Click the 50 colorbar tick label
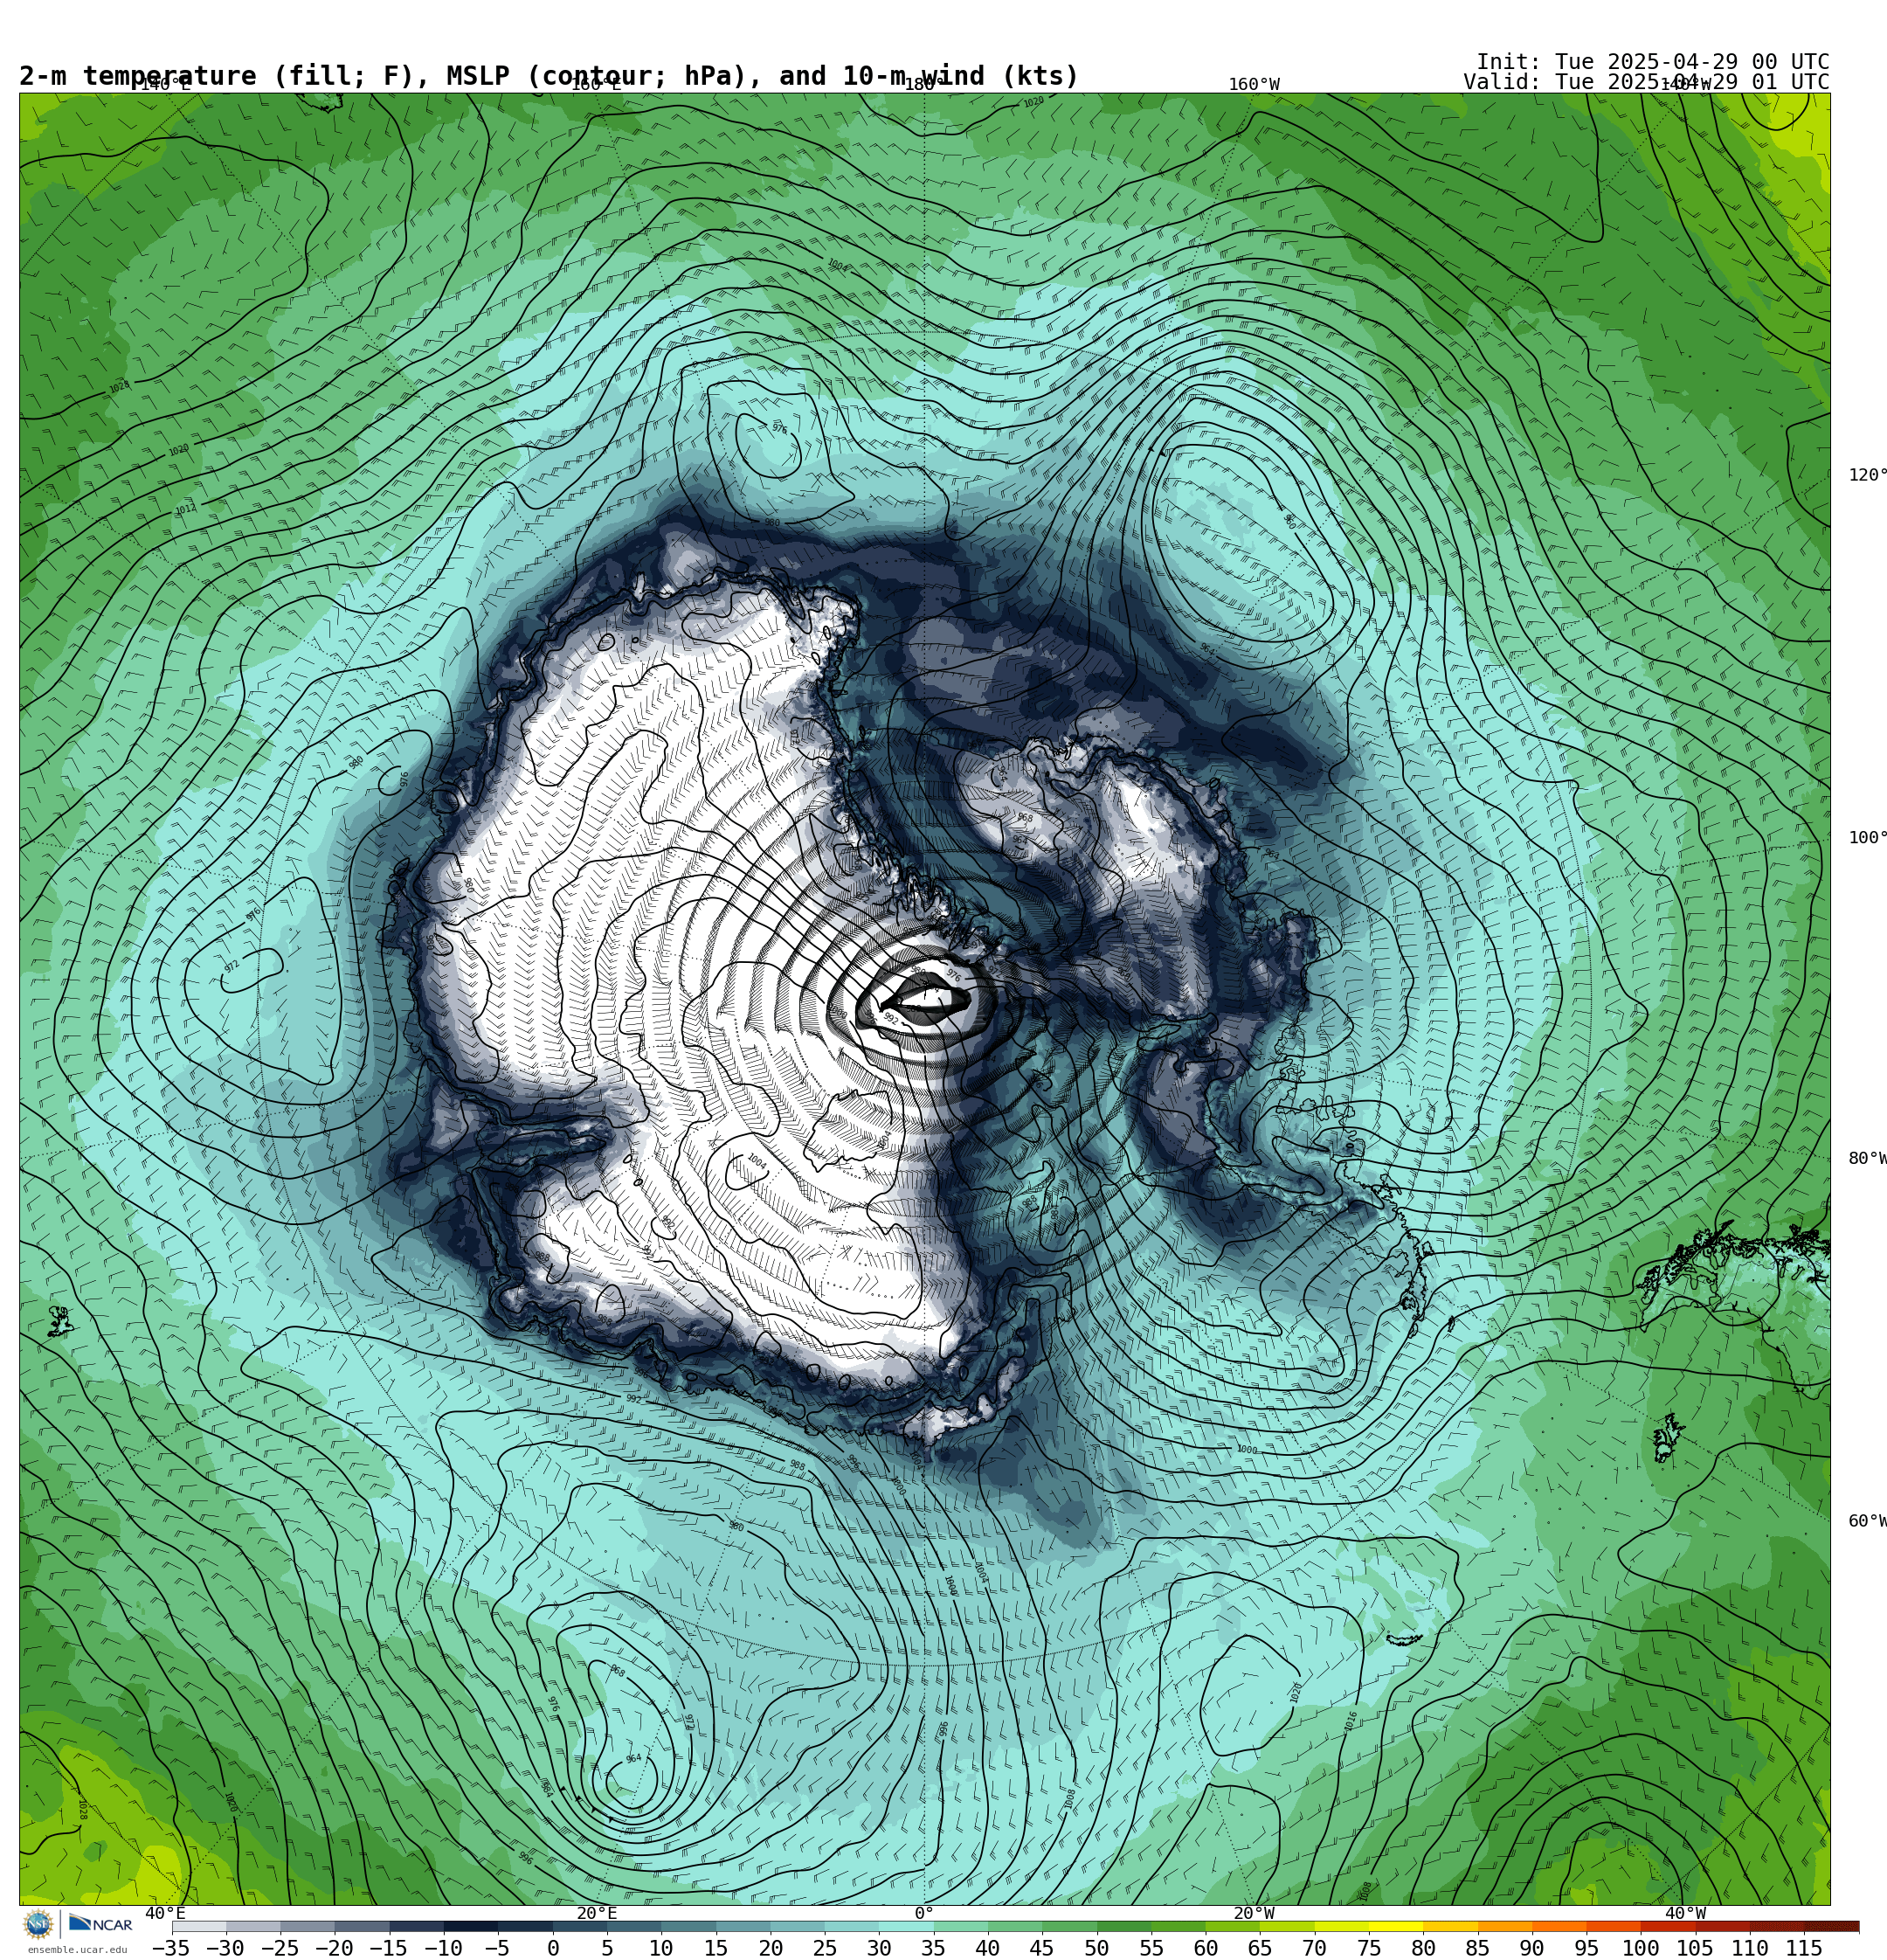 tap(1097, 1949)
